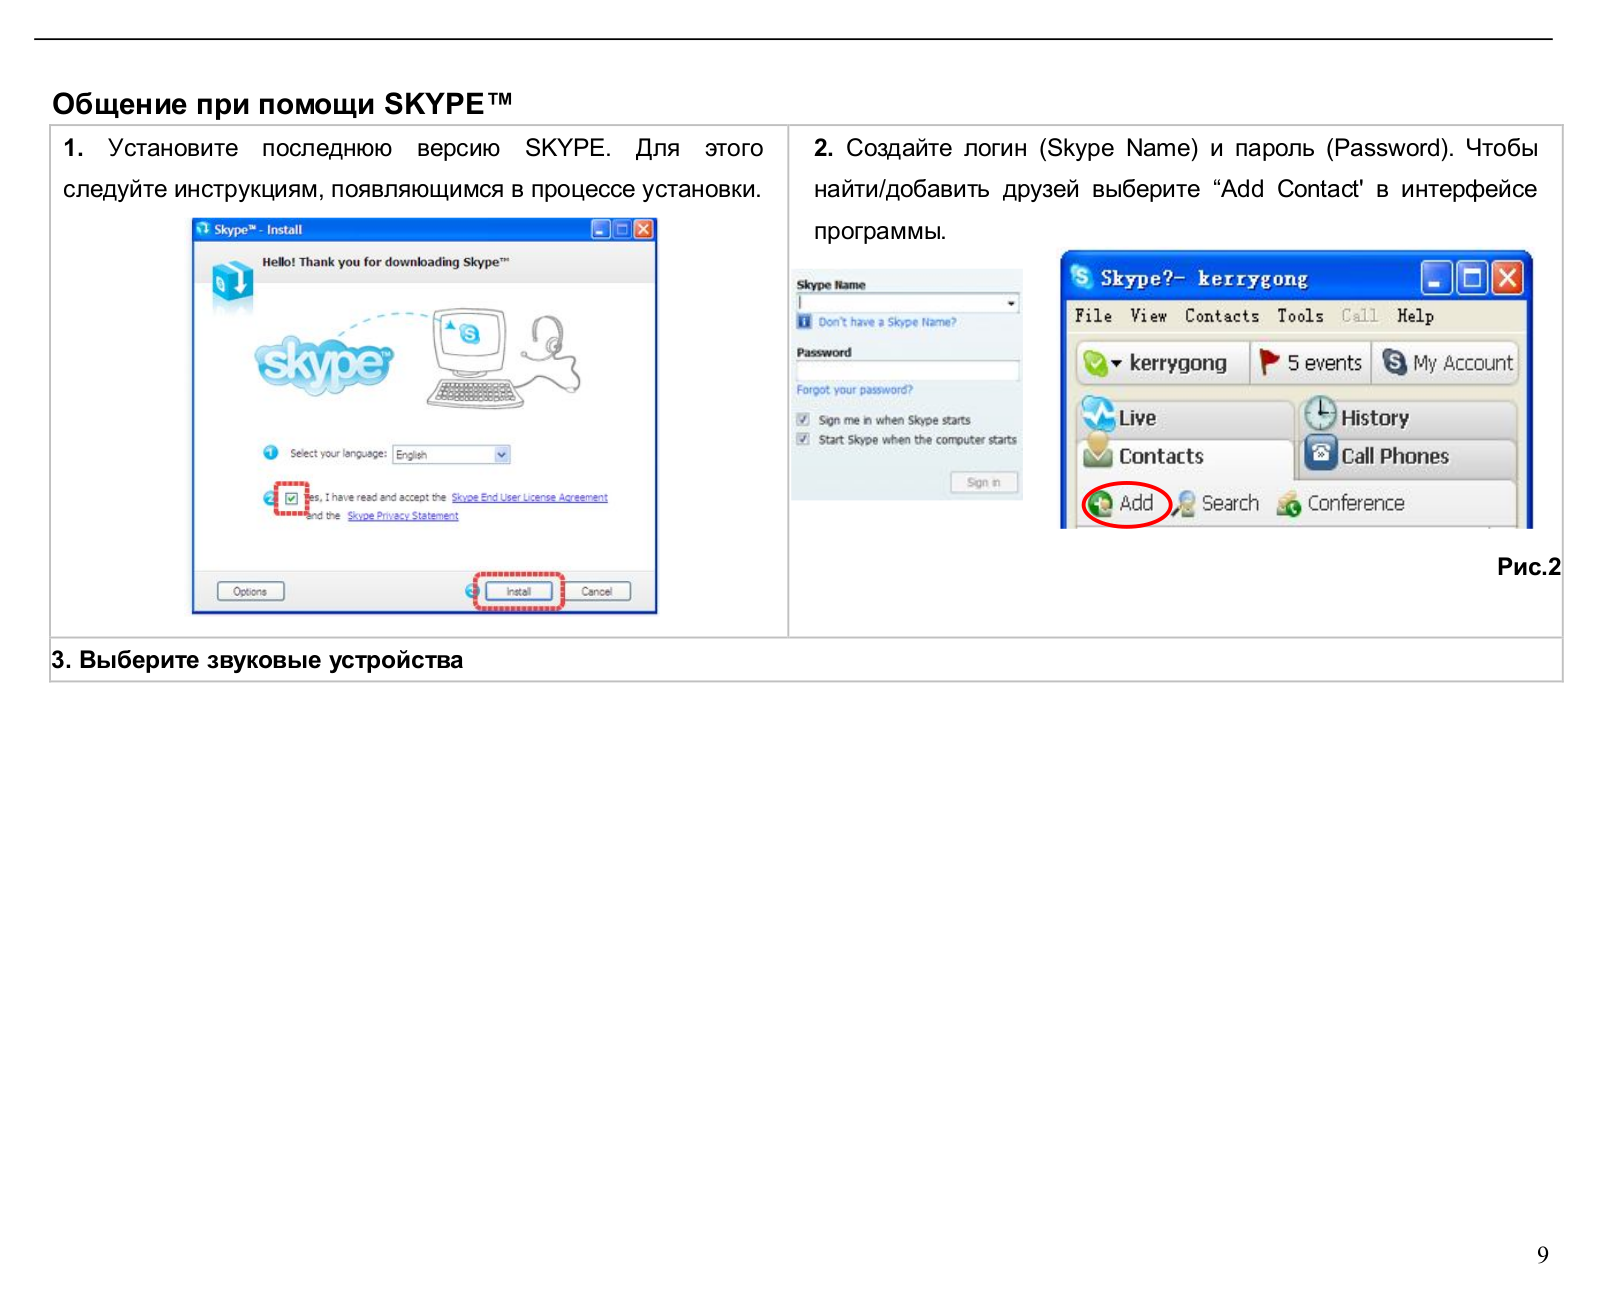Toggle "Start Skype when the computer starts"
Viewport: 1600px width, 1297px height.
(803, 439)
